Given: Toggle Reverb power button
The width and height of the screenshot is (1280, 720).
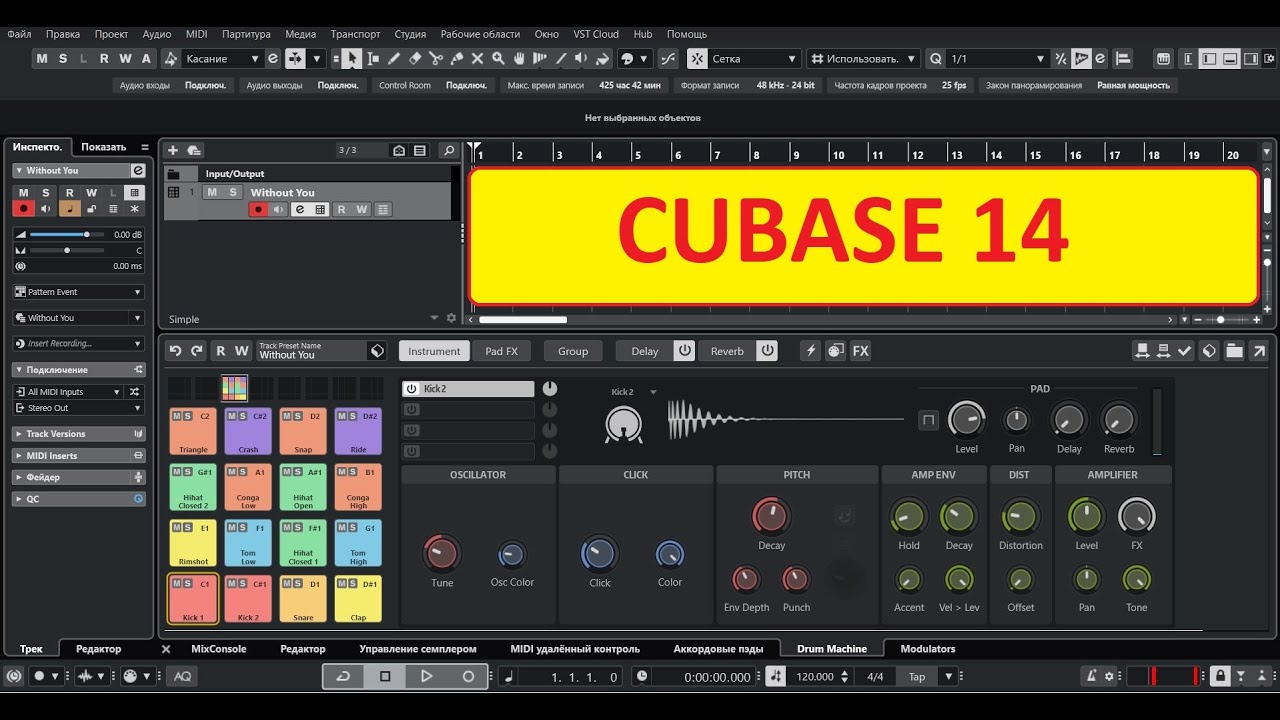Looking at the screenshot, I should [767, 351].
